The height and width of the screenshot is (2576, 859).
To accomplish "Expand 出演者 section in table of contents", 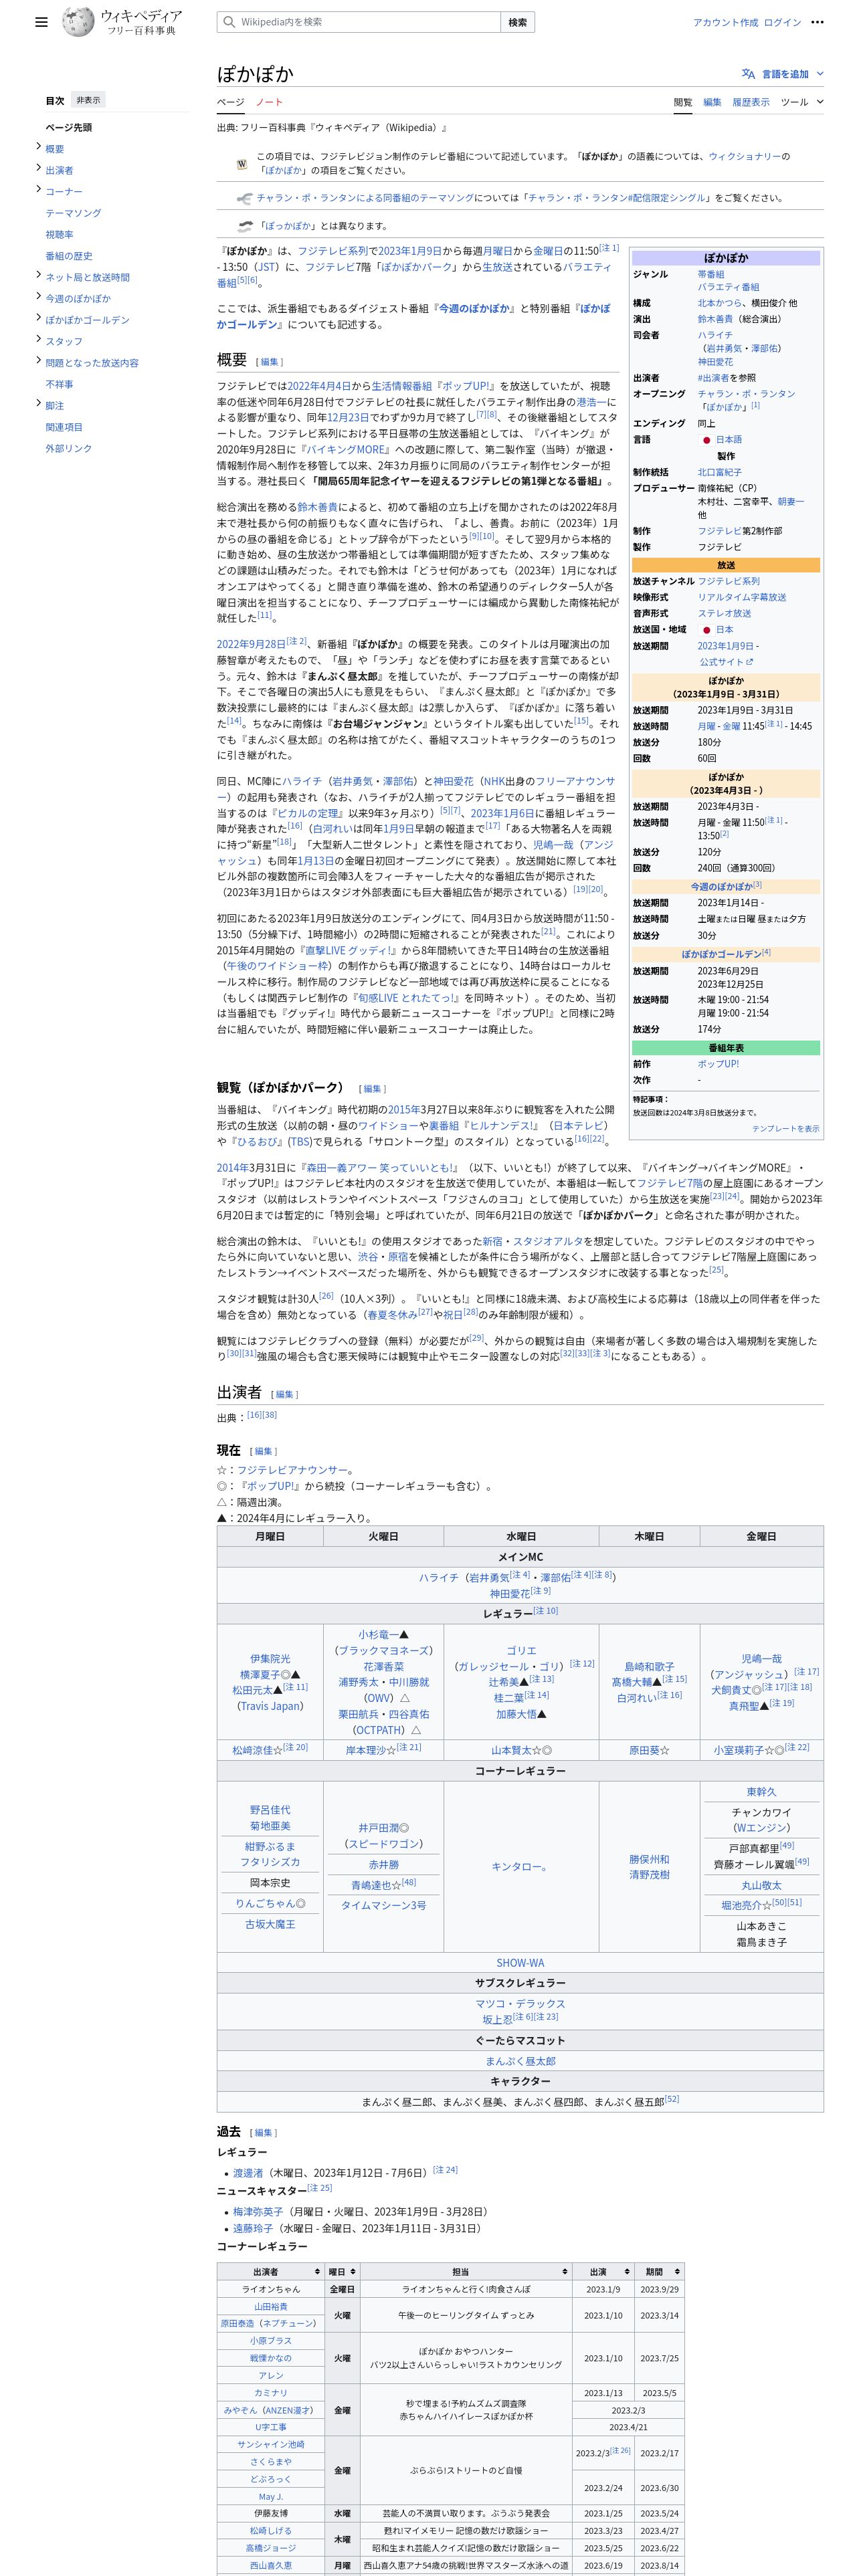I will [x=38, y=169].
